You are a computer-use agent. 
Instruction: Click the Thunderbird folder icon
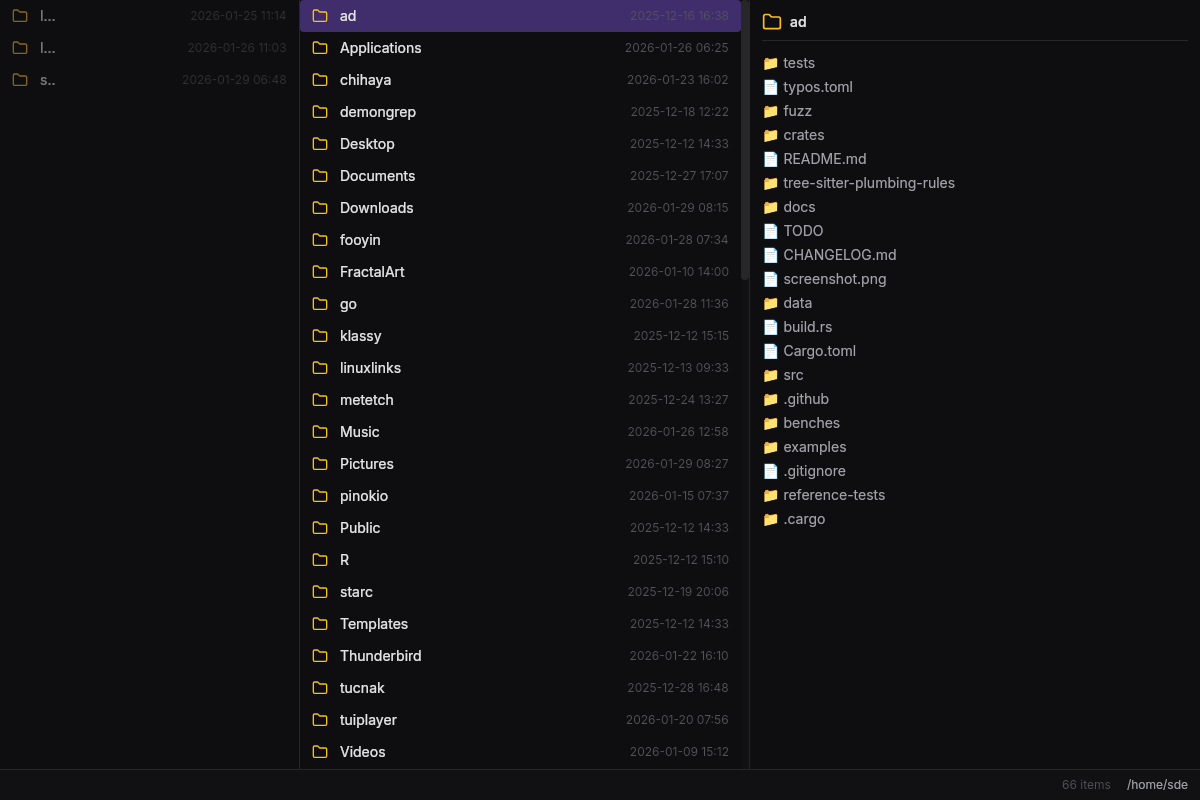(320, 656)
